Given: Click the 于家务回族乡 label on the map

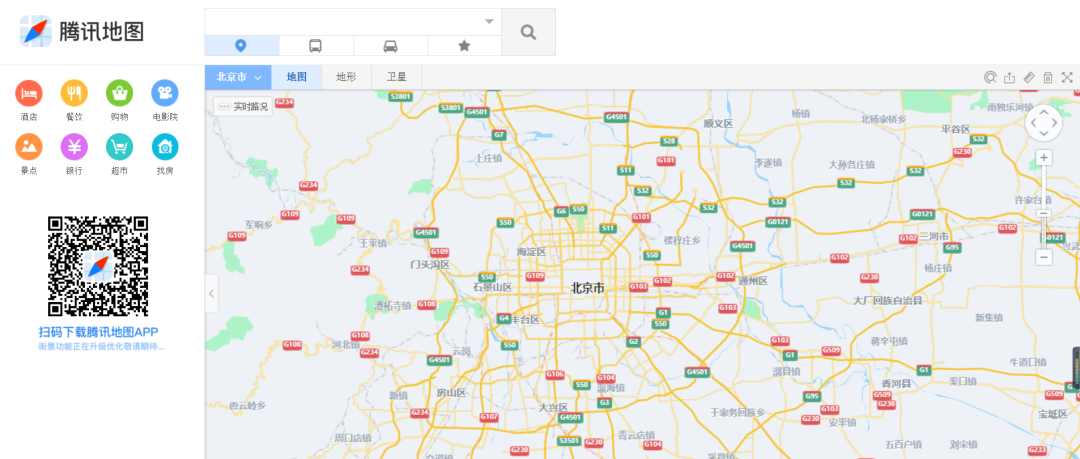Looking at the screenshot, I should [x=738, y=412].
